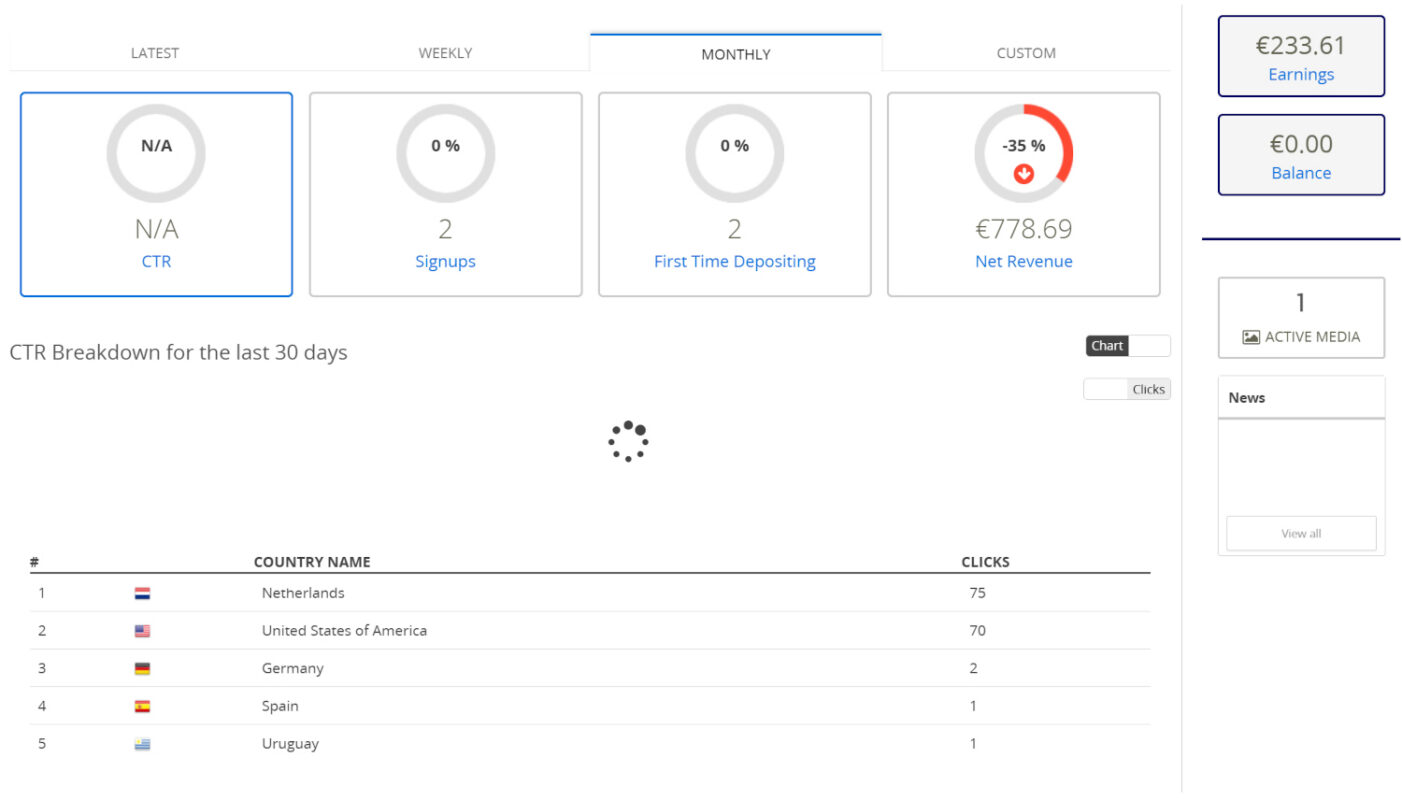The height and width of the screenshot is (800, 1402).
Task: Click the Clicks column header
Action: pyautogui.click(x=985, y=562)
